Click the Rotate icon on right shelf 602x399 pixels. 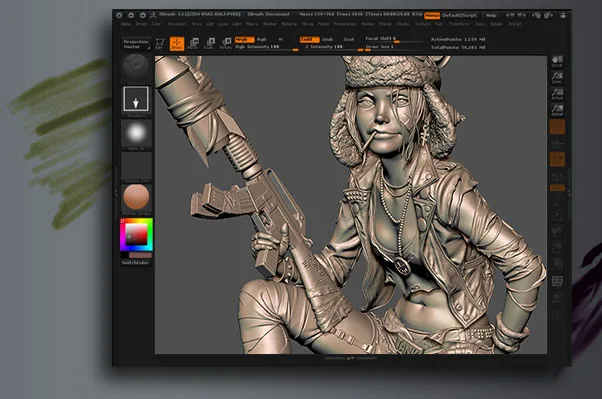[557, 264]
